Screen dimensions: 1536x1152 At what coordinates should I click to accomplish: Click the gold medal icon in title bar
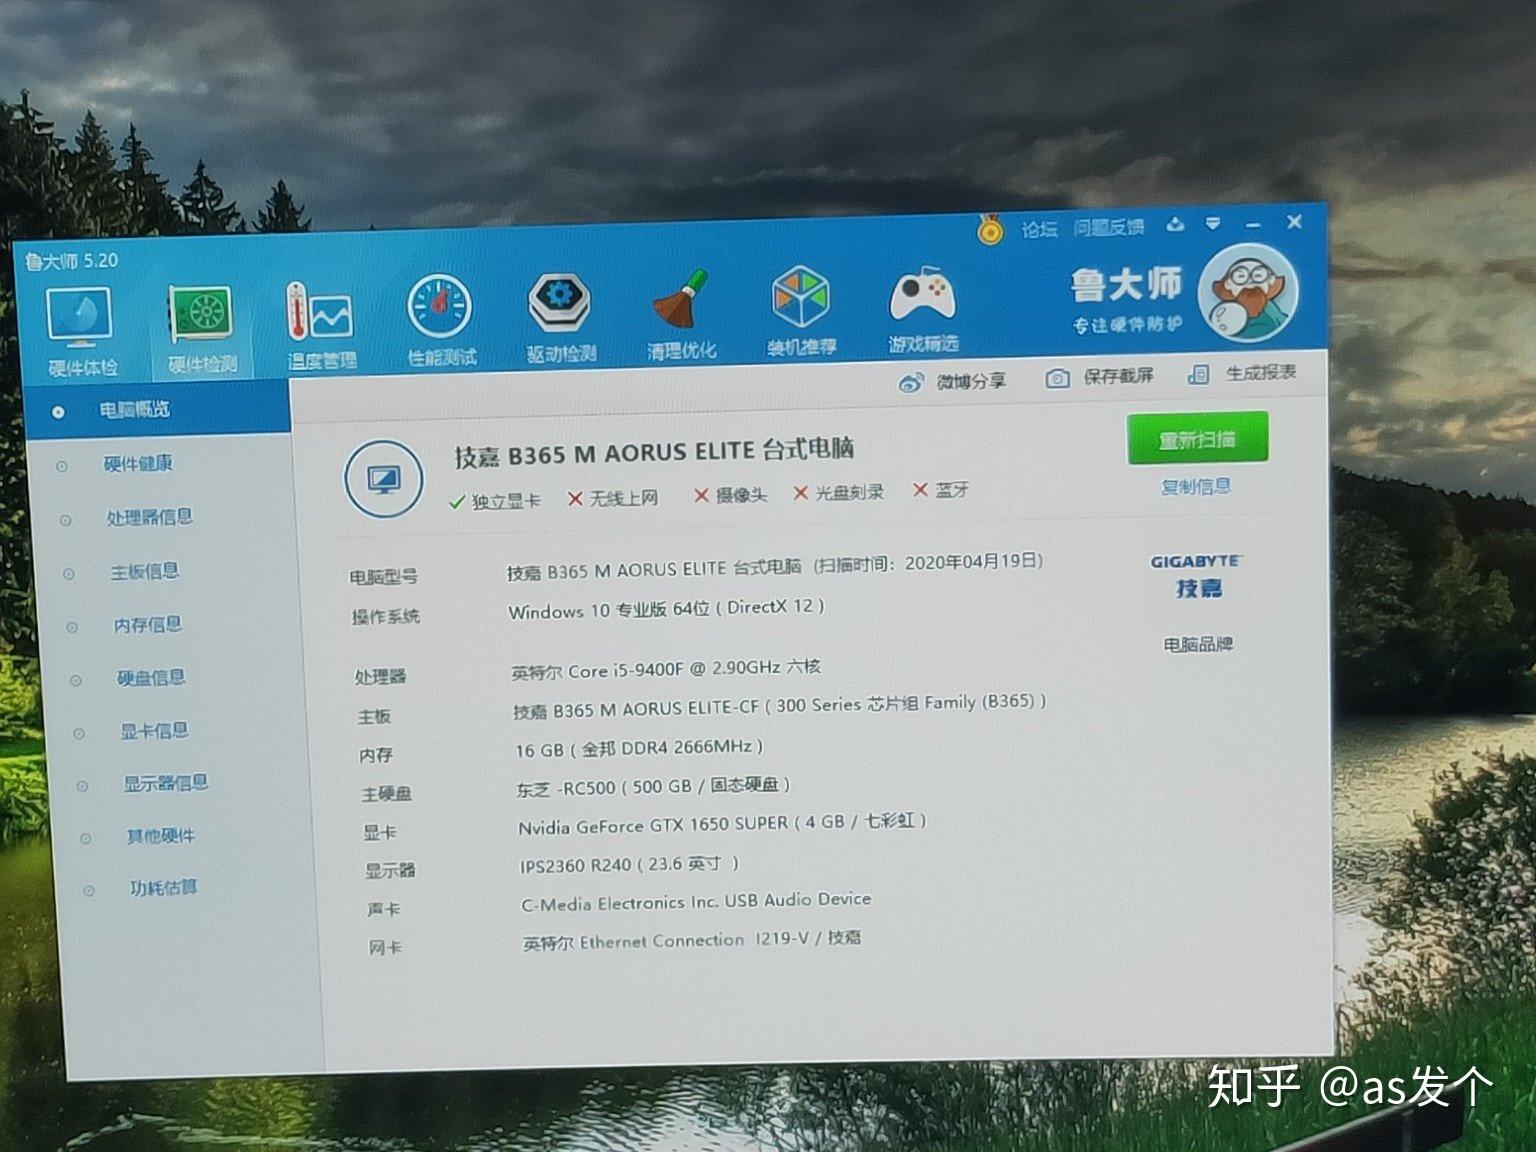pyautogui.click(x=990, y=231)
